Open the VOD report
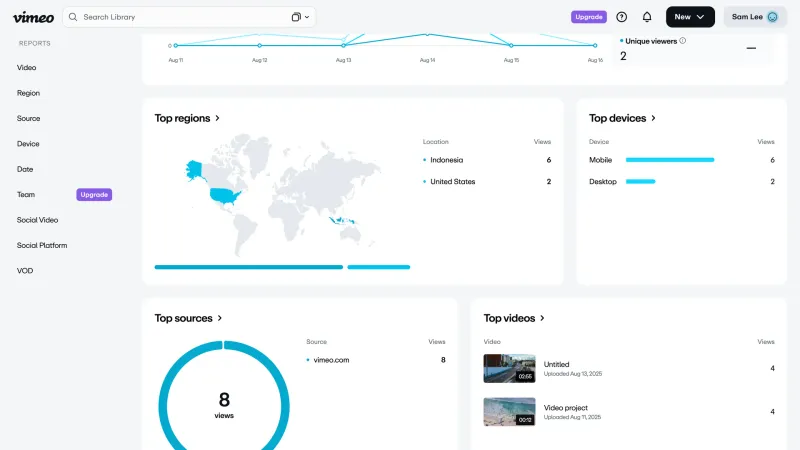The height and width of the screenshot is (450, 800). click(25, 271)
